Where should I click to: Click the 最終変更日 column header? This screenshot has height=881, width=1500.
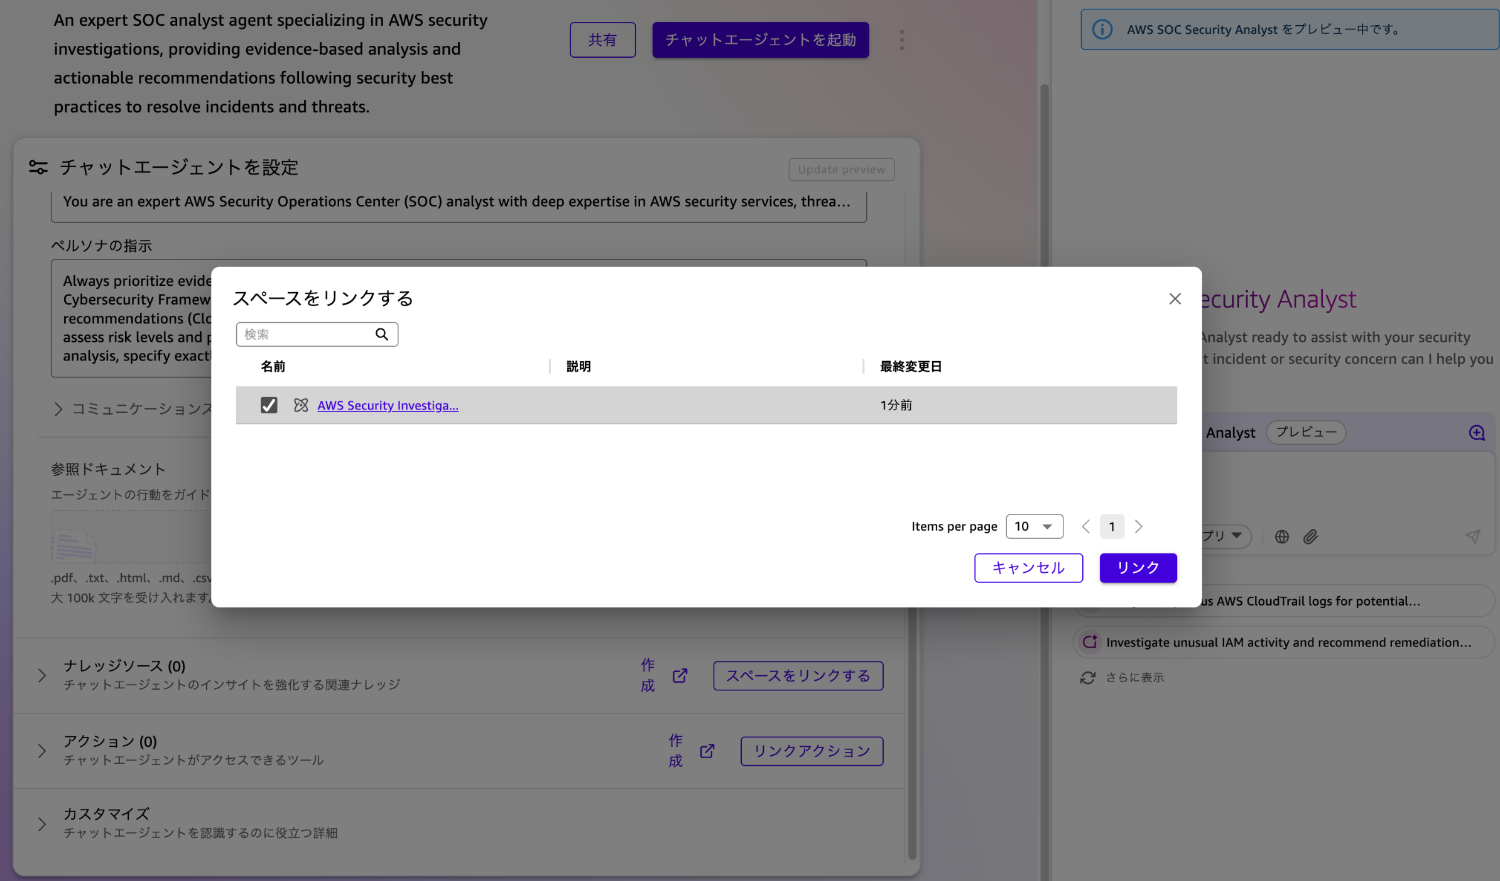(911, 367)
